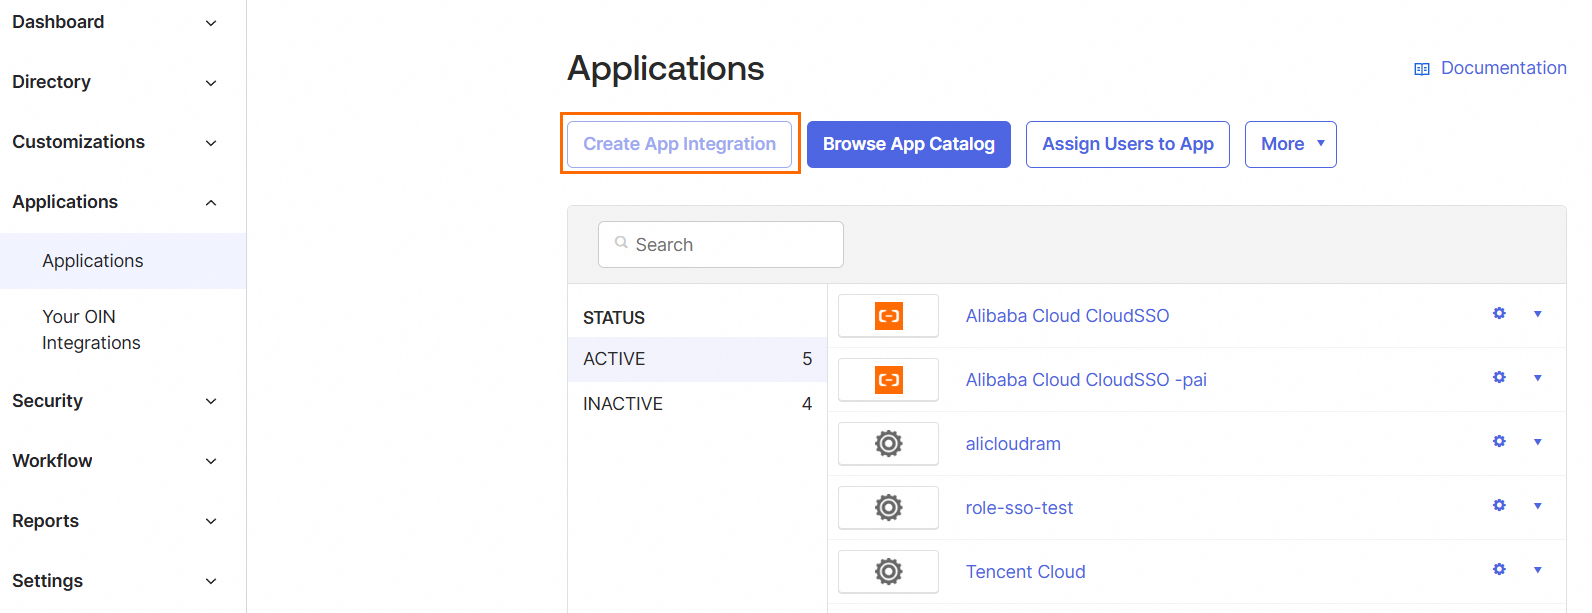Click Create App Integration button
1592x613 pixels.
point(679,144)
